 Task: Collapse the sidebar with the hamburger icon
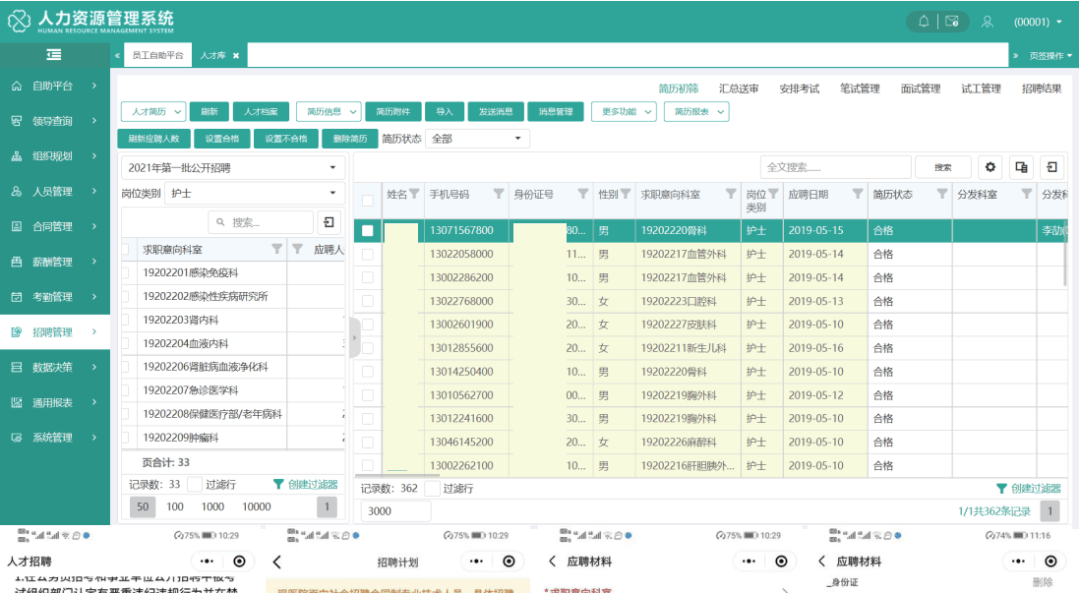pyautogui.click(x=53, y=55)
